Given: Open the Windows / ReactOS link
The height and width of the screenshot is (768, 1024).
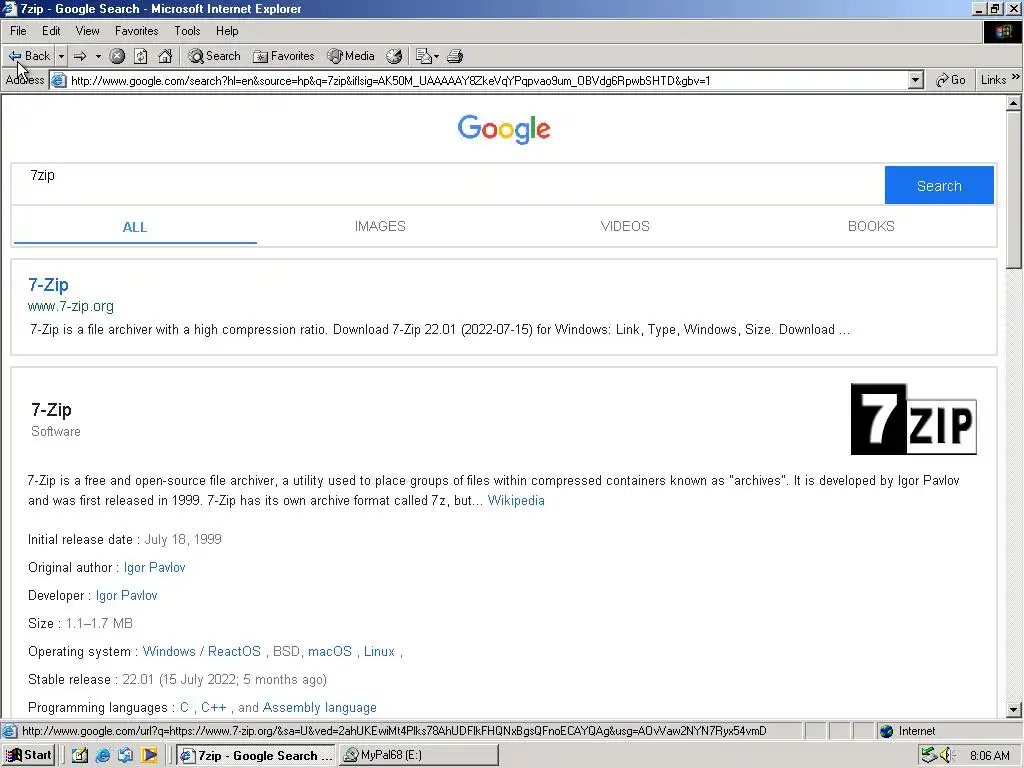Looking at the screenshot, I should (202, 652).
